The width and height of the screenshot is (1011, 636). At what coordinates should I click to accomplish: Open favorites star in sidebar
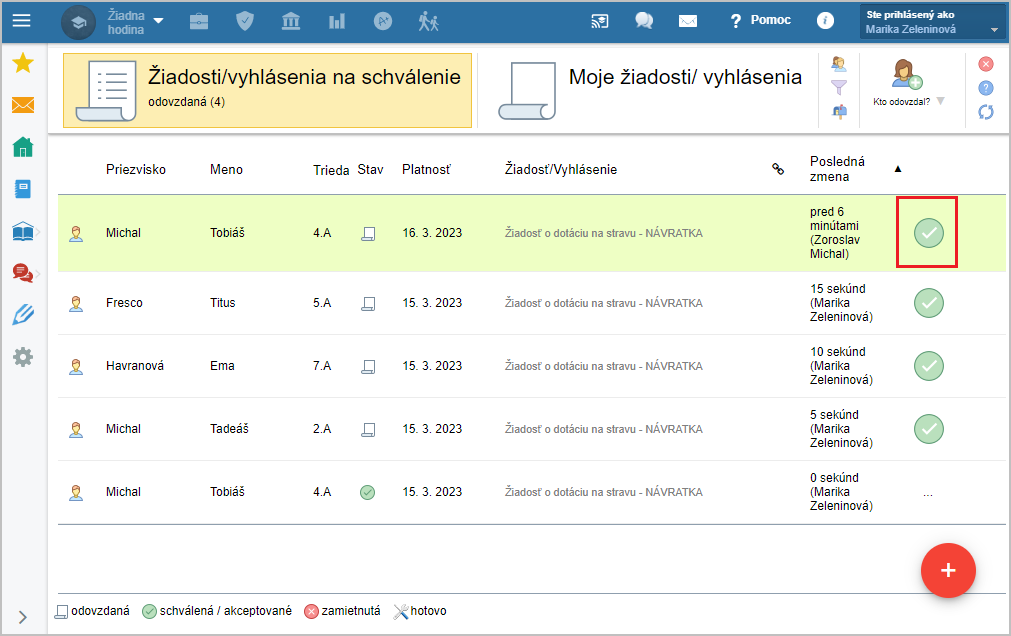pos(23,63)
